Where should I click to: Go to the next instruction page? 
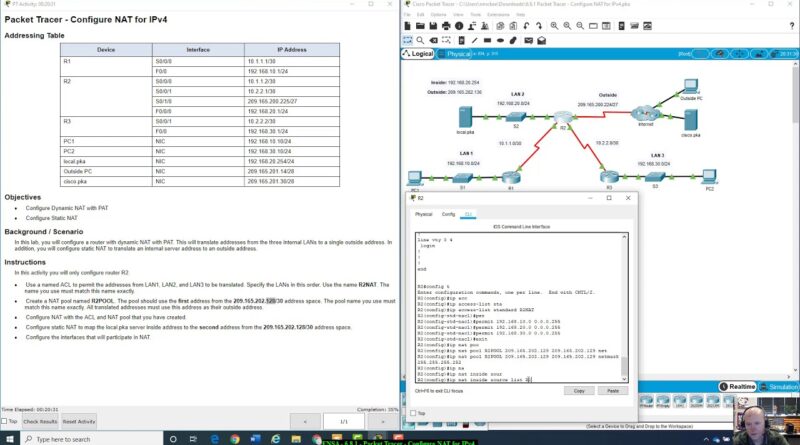pyautogui.click(x=383, y=422)
